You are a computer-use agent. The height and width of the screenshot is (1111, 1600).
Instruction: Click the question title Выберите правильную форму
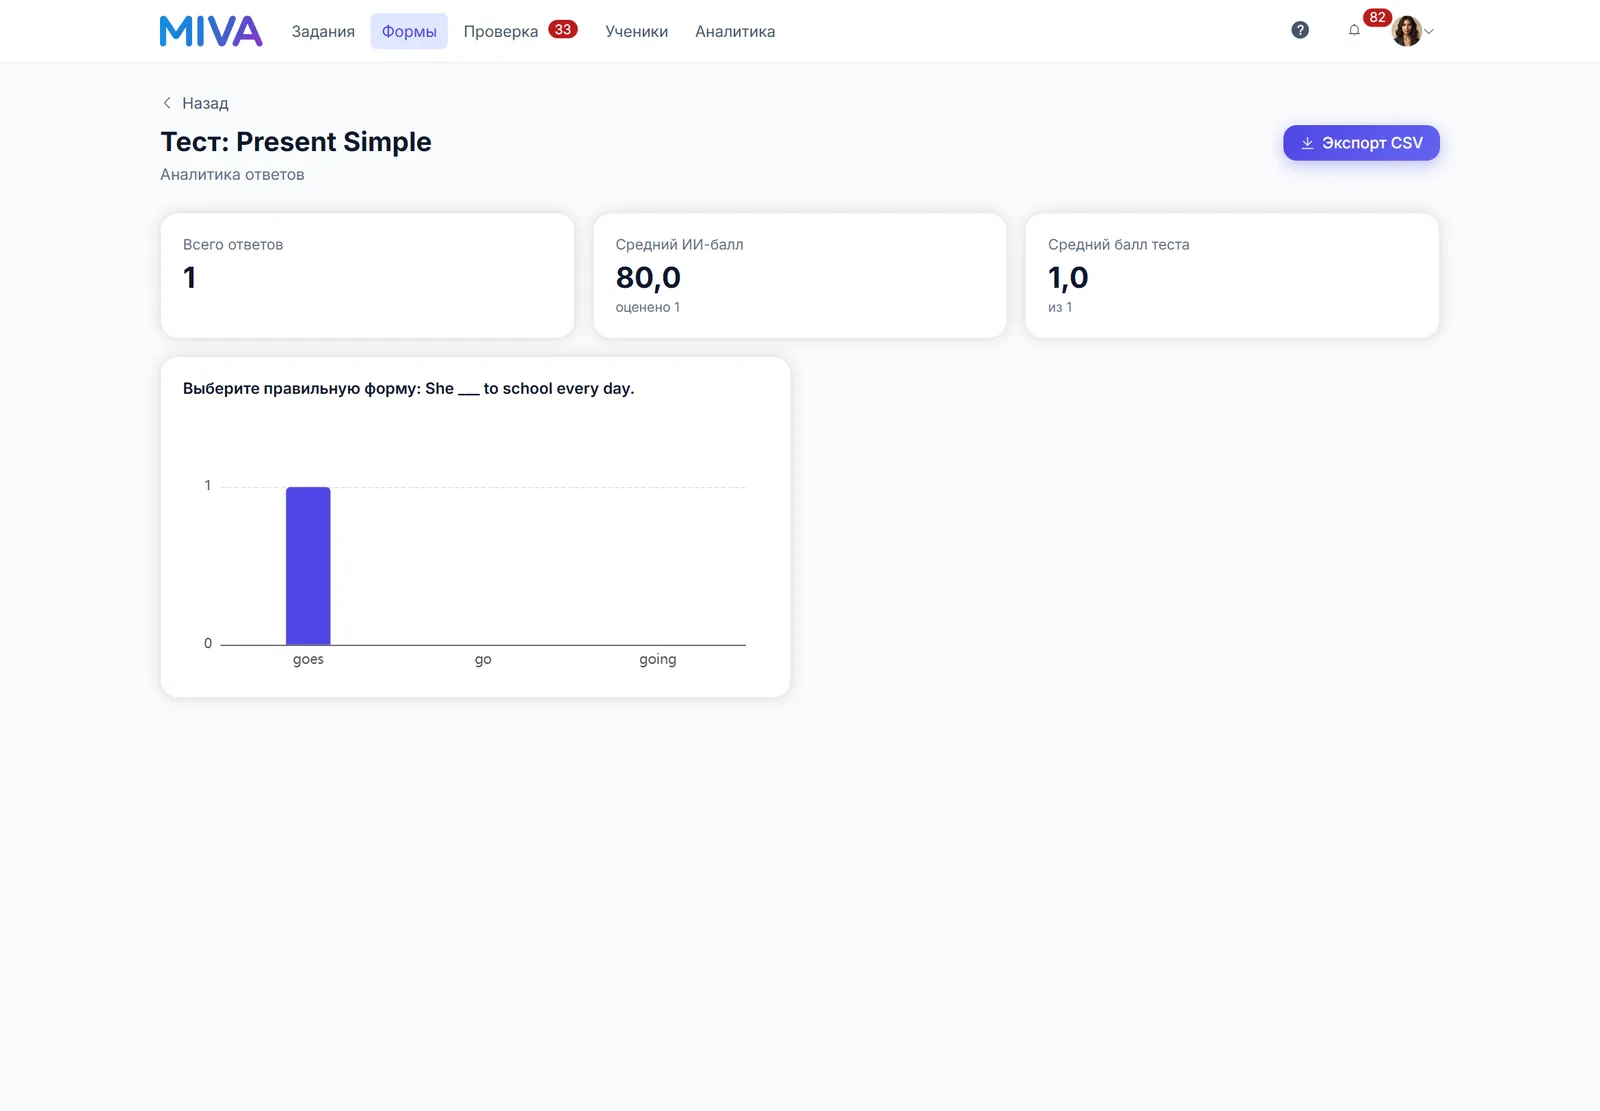click(408, 388)
